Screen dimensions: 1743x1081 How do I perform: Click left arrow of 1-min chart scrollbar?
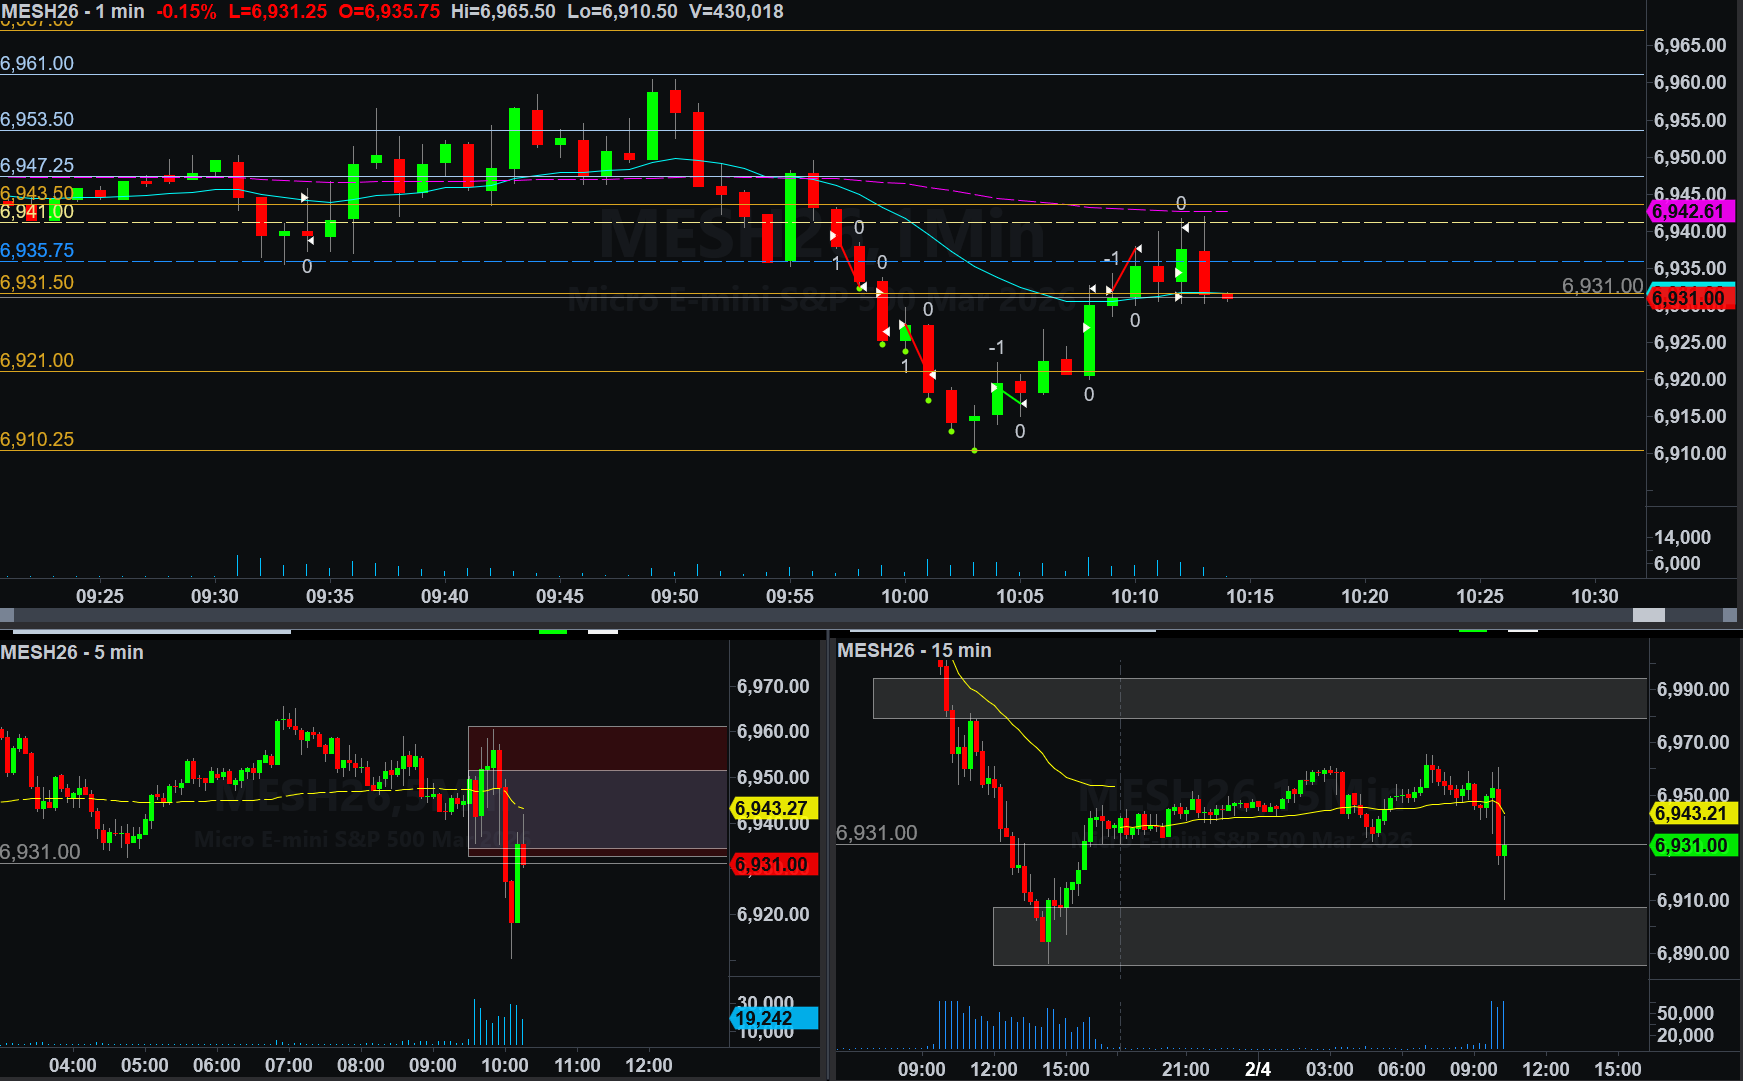click(x=7, y=615)
